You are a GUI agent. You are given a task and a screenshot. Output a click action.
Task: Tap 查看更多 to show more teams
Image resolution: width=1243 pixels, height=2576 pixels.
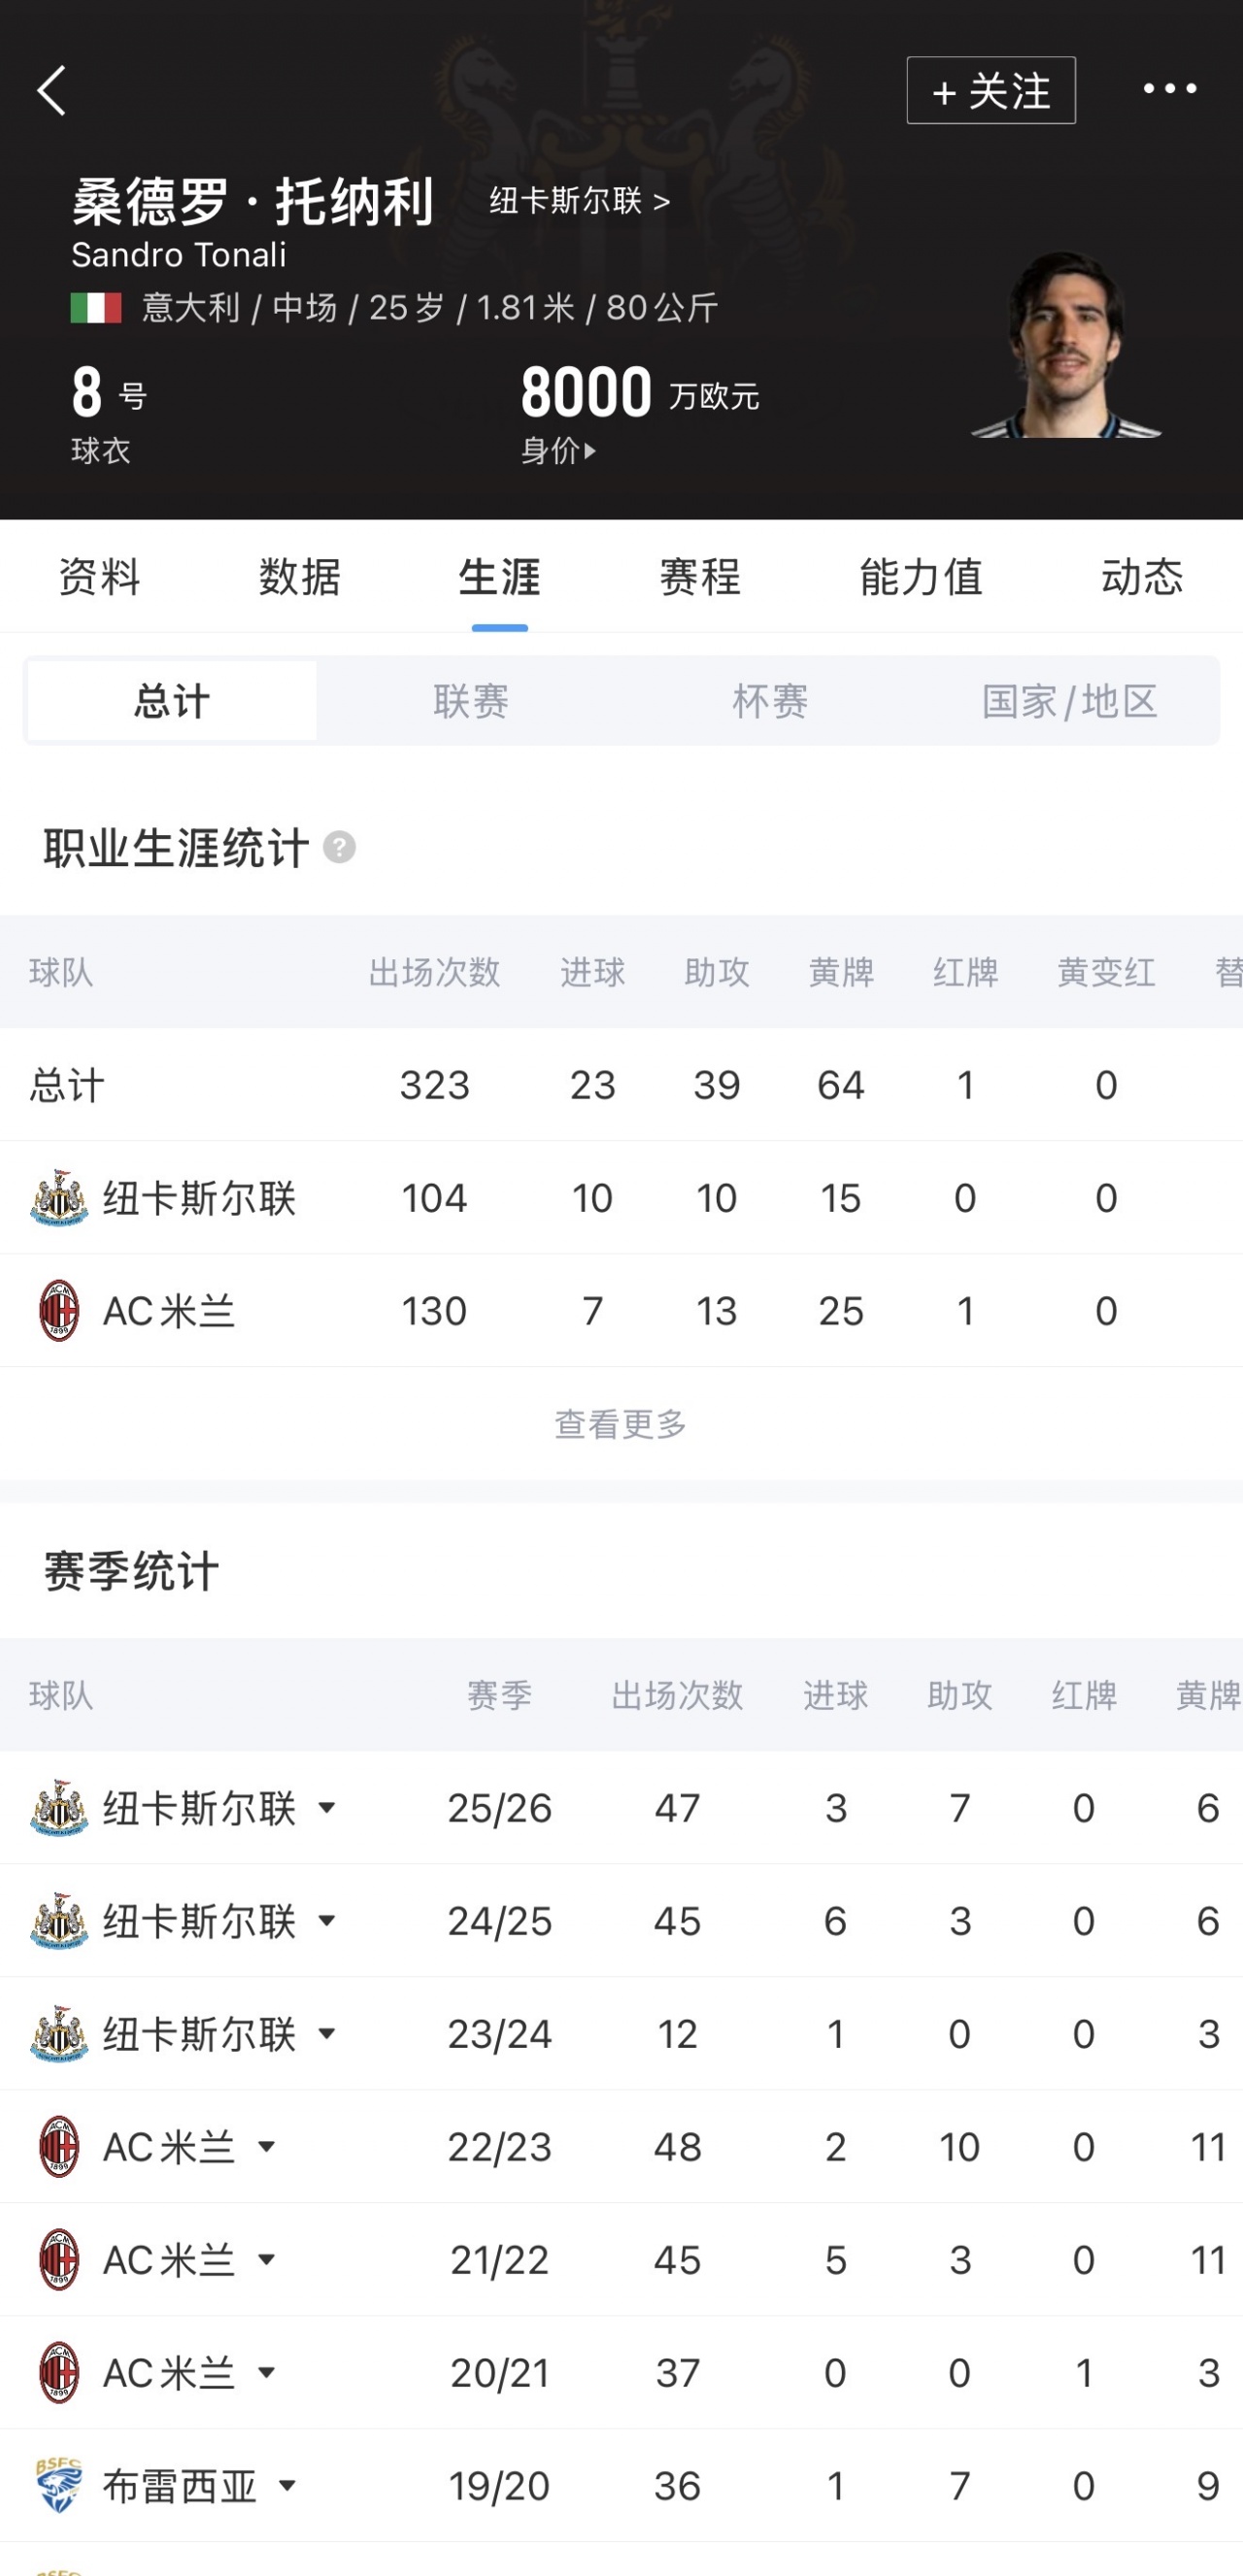coord(621,1424)
